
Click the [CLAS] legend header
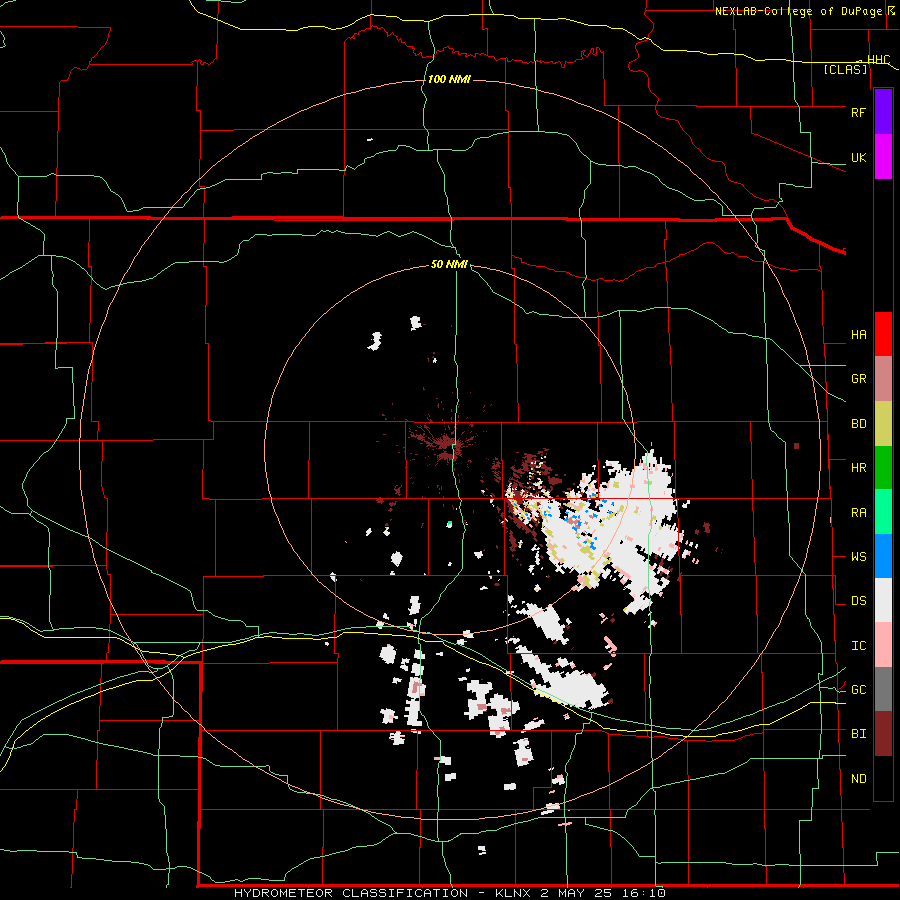pyautogui.click(x=845, y=69)
